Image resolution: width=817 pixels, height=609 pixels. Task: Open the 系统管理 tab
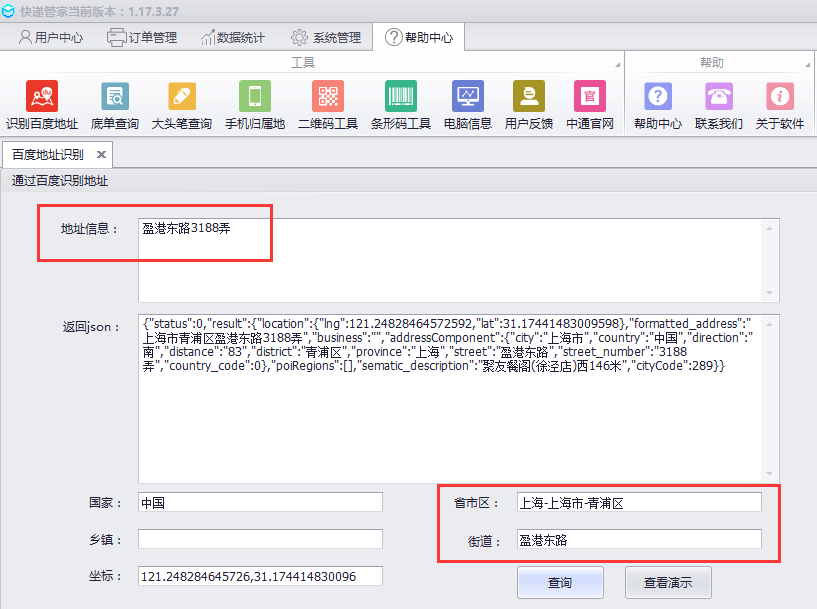[x=325, y=38]
